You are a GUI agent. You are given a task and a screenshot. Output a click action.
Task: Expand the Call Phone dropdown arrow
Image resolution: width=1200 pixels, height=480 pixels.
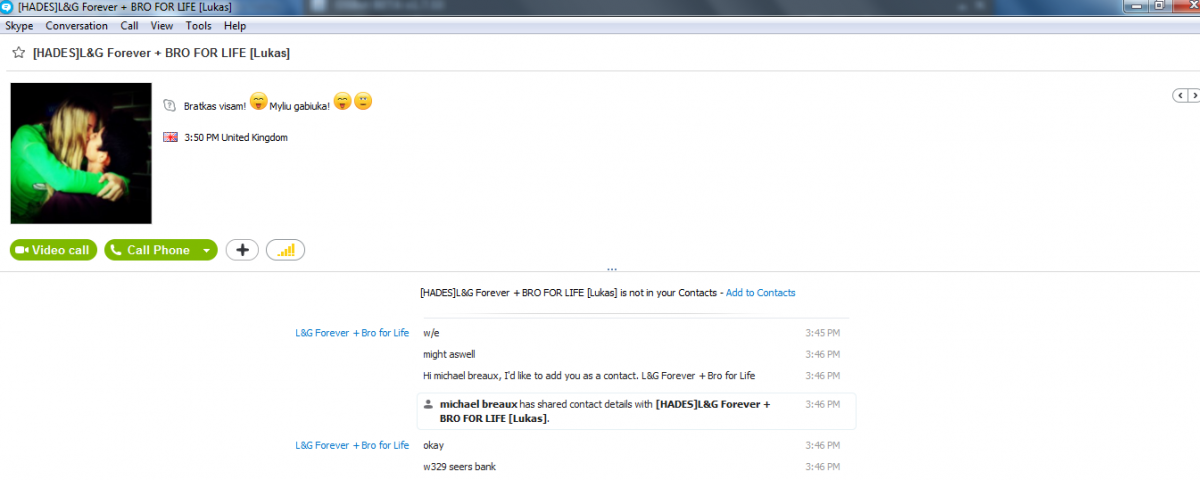(206, 250)
